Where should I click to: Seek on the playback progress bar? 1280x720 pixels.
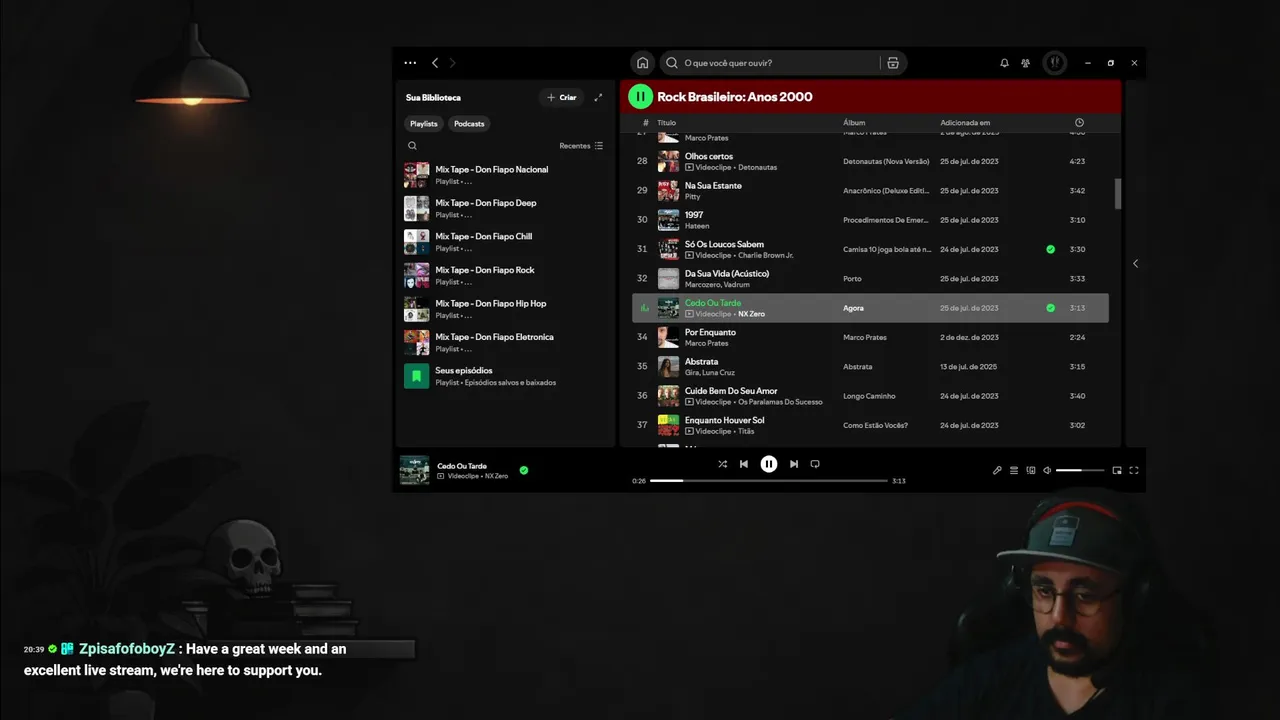[x=769, y=481]
